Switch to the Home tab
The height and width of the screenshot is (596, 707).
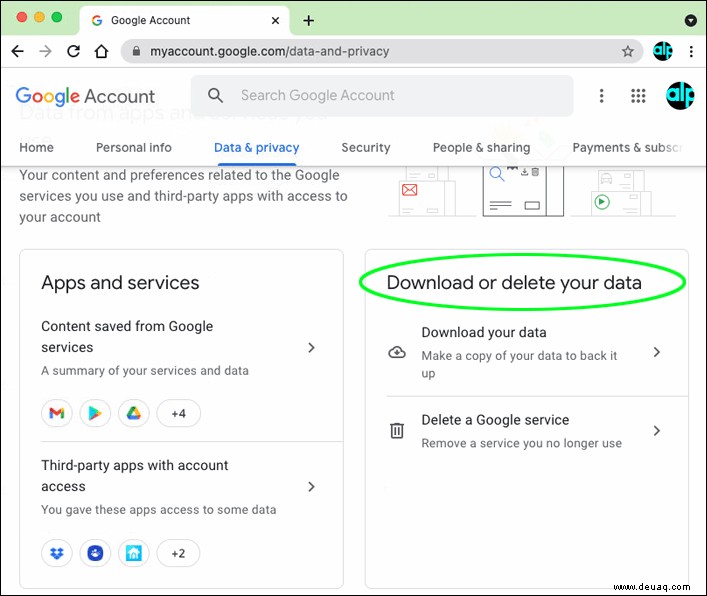click(x=37, y=147)
